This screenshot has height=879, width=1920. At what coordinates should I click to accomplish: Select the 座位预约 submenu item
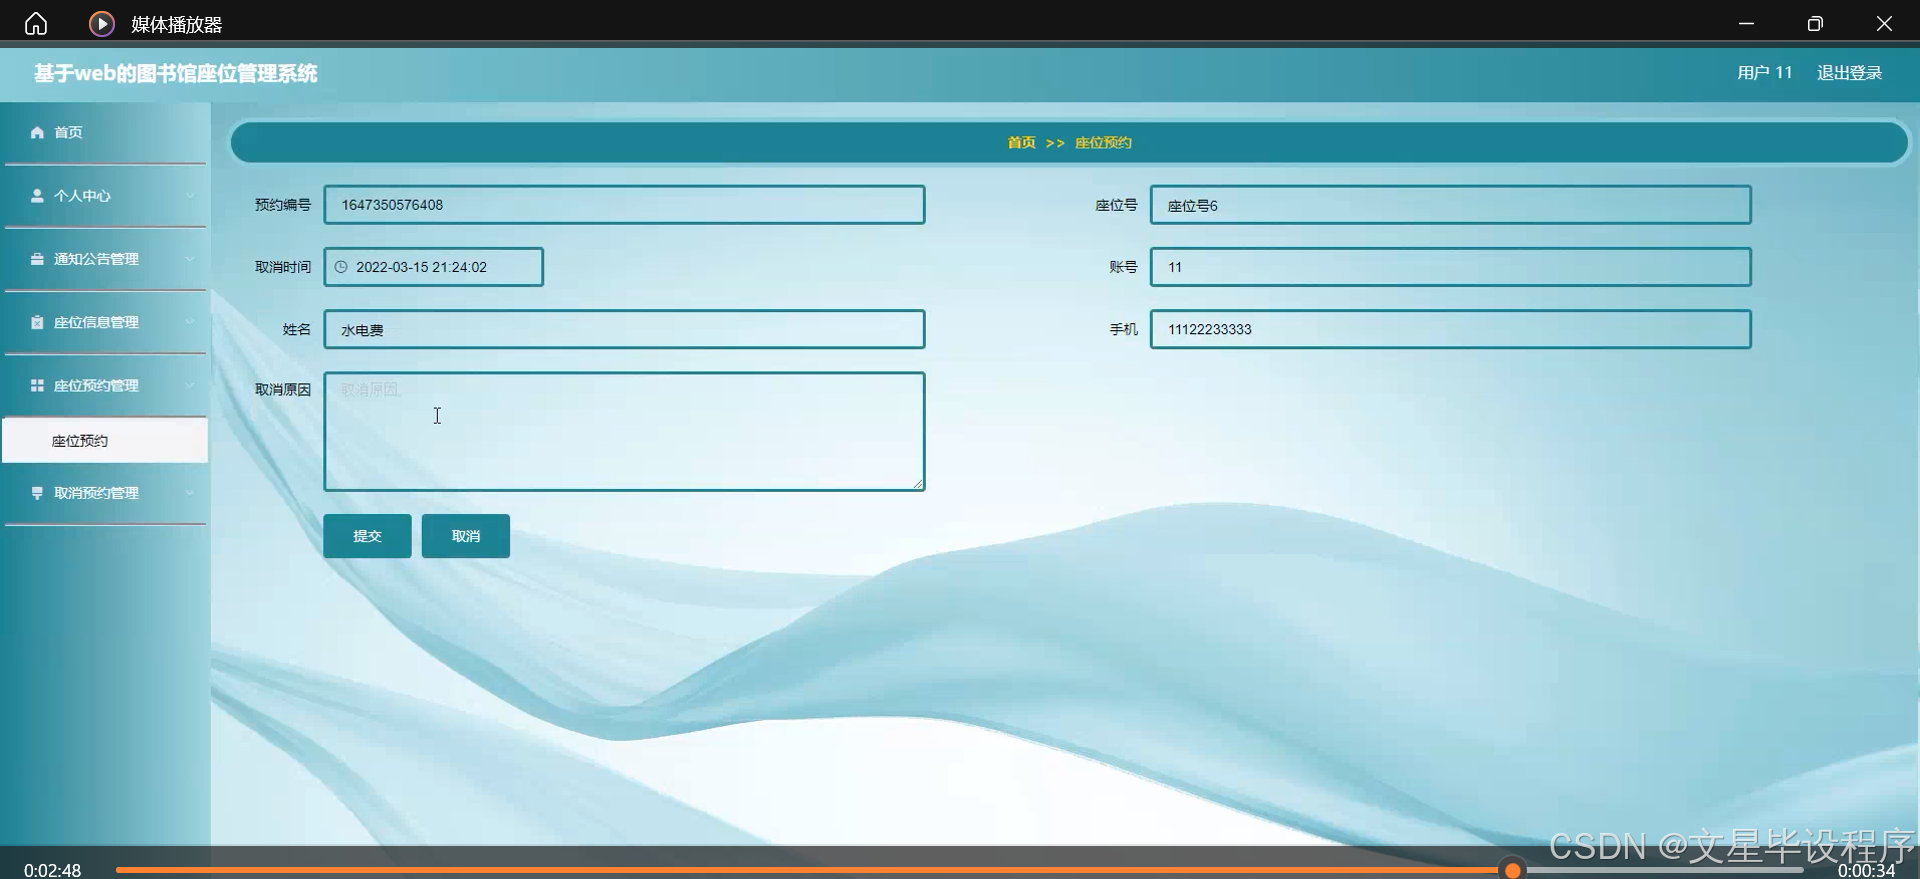click(x=105, y=440)
